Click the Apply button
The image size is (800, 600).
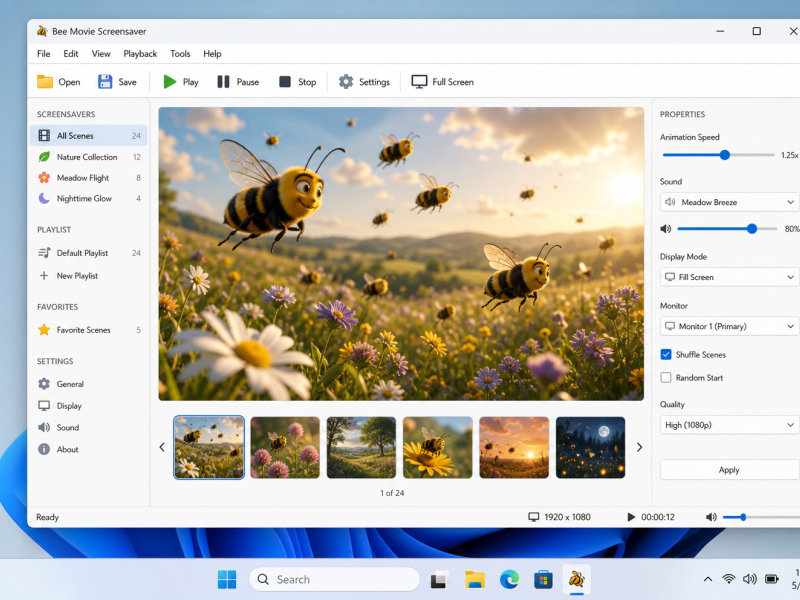[730, 470]
